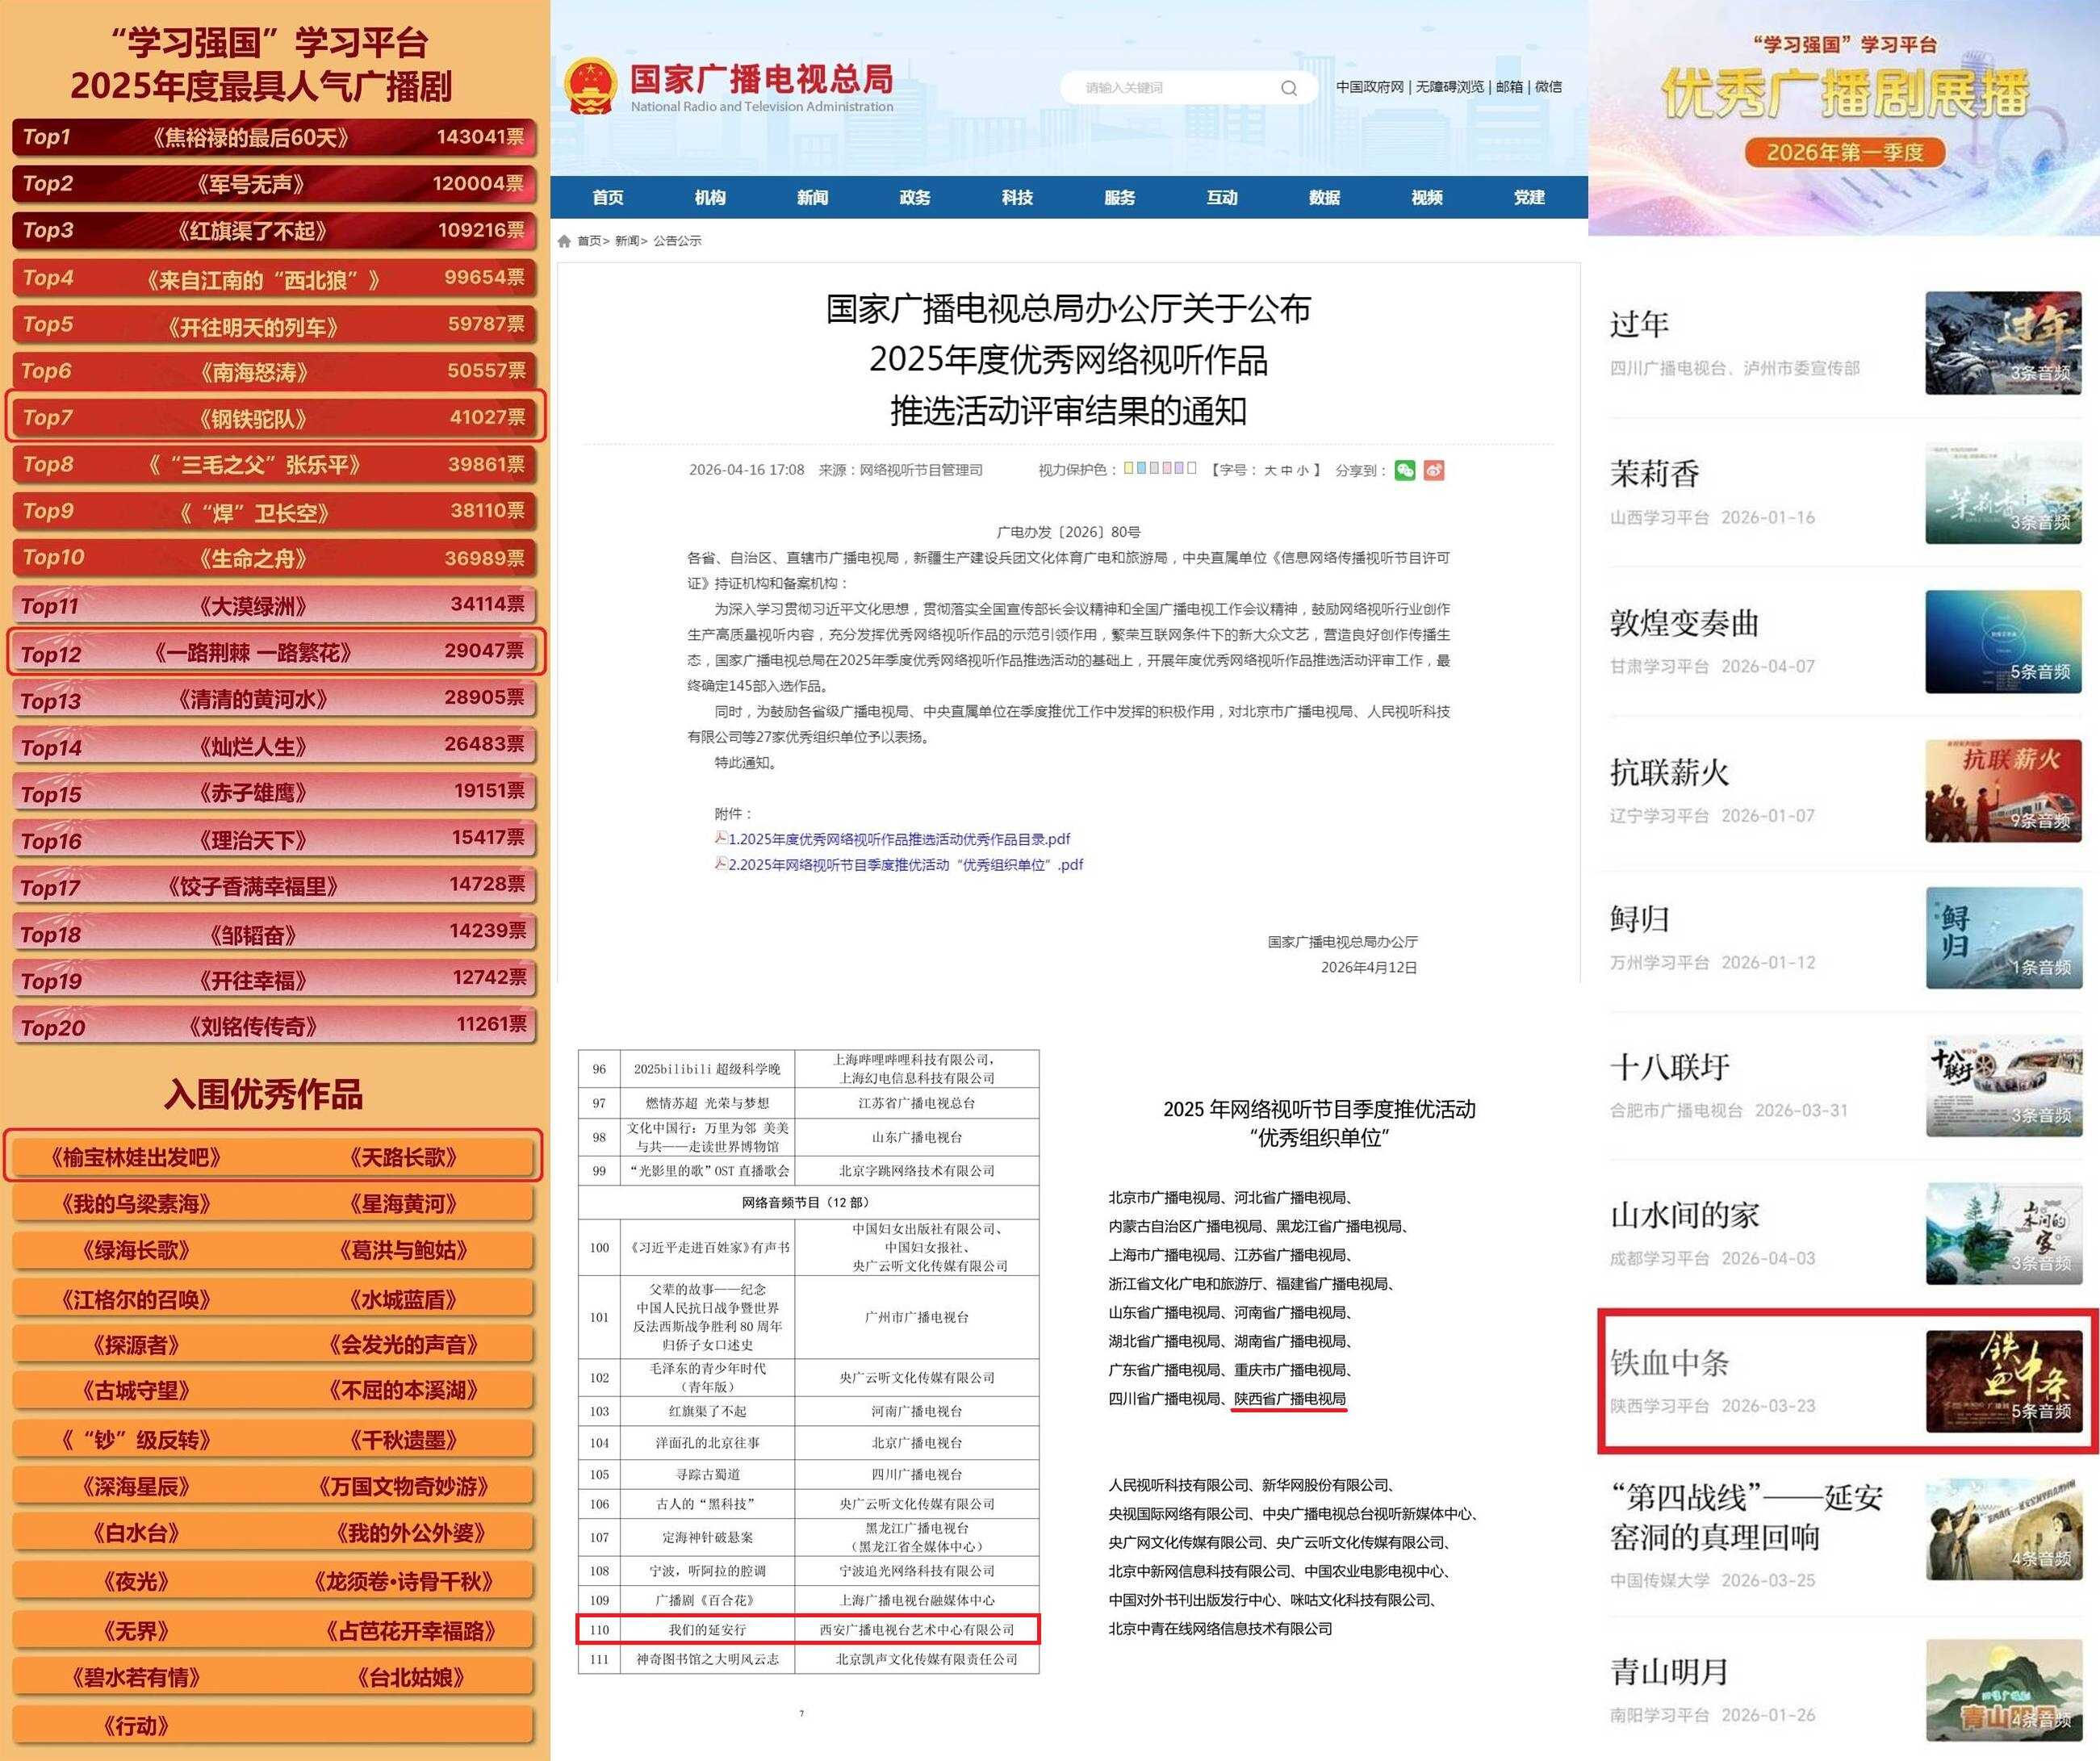Image resolution: width=2100 pixels, height=1761 pixels.
Task: Switch to the 新闻 navigation tab
Action: pyautogui.click(x=812, y=198)
